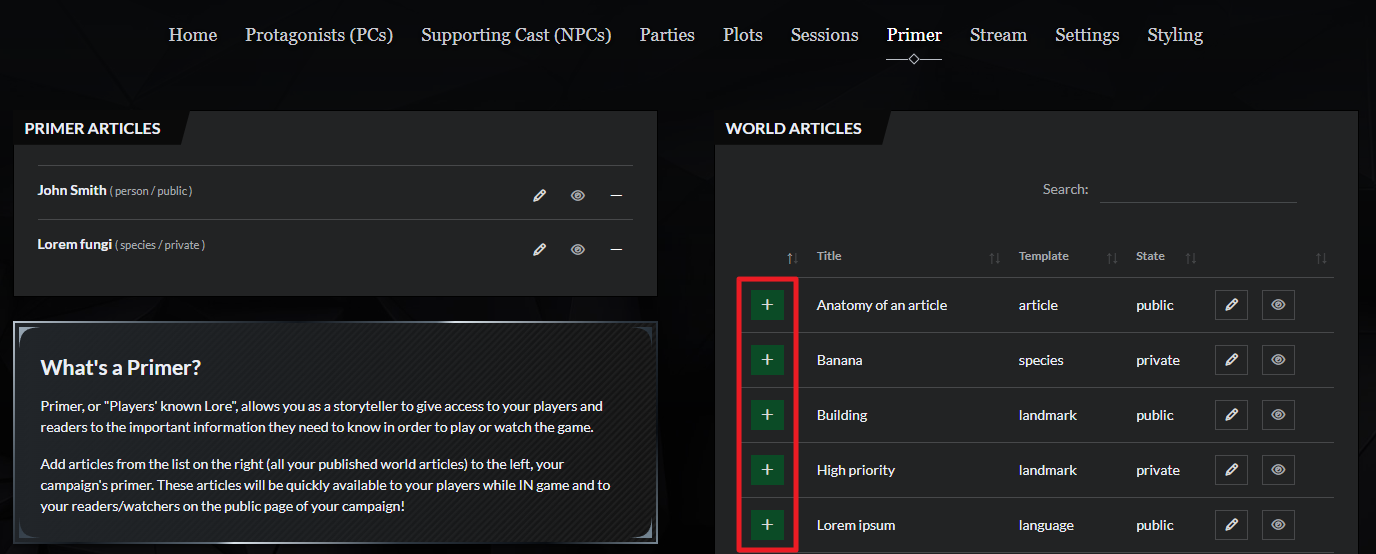Edit John Smith primer article
This screenshot has width=1376, height=554.
click(540, 195)
